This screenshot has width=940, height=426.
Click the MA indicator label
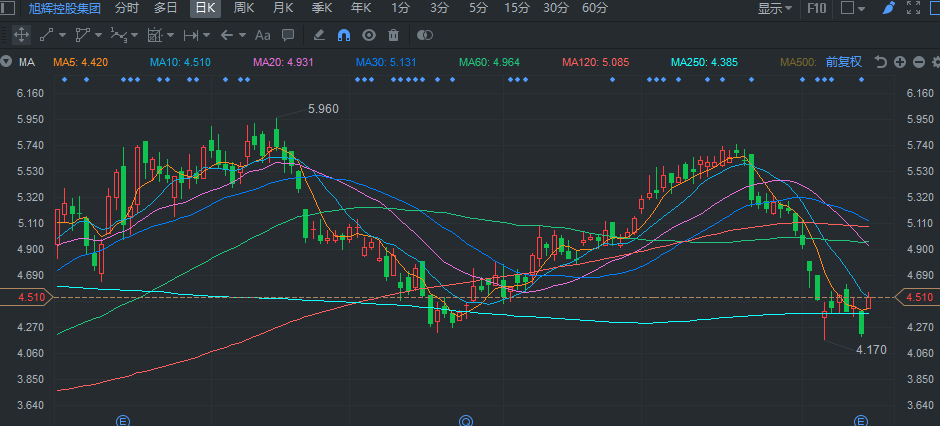[x=26, y=62]
